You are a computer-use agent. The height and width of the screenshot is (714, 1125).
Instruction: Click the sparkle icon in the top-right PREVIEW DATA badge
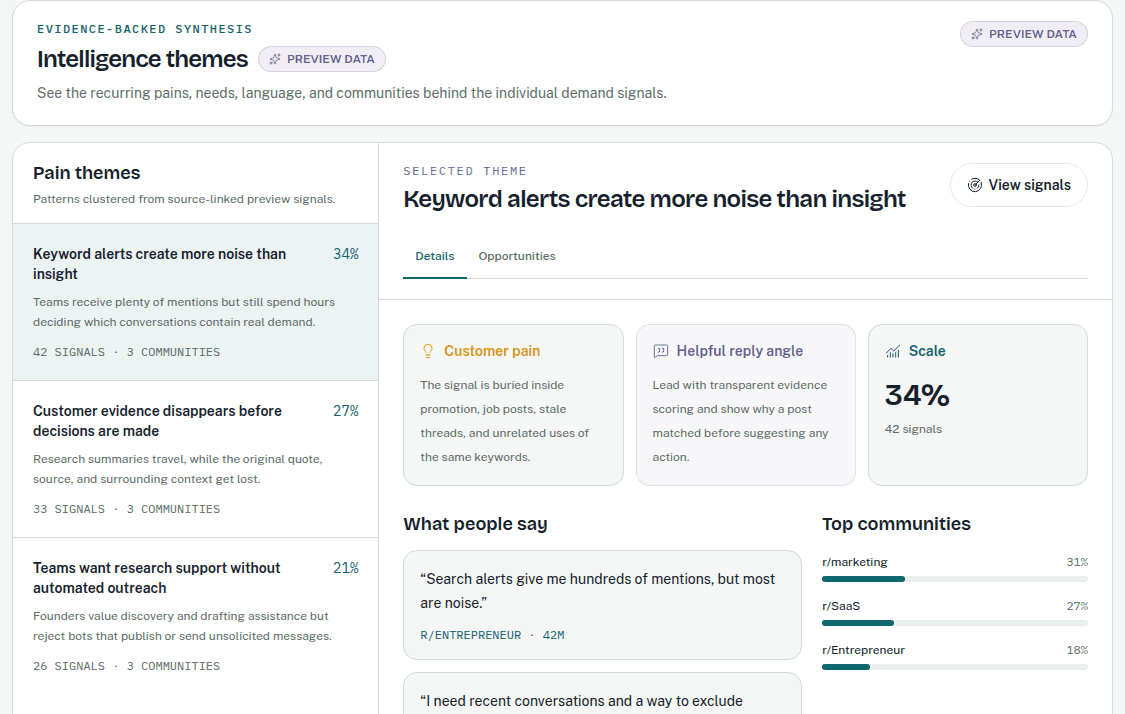tap(976, 34)
